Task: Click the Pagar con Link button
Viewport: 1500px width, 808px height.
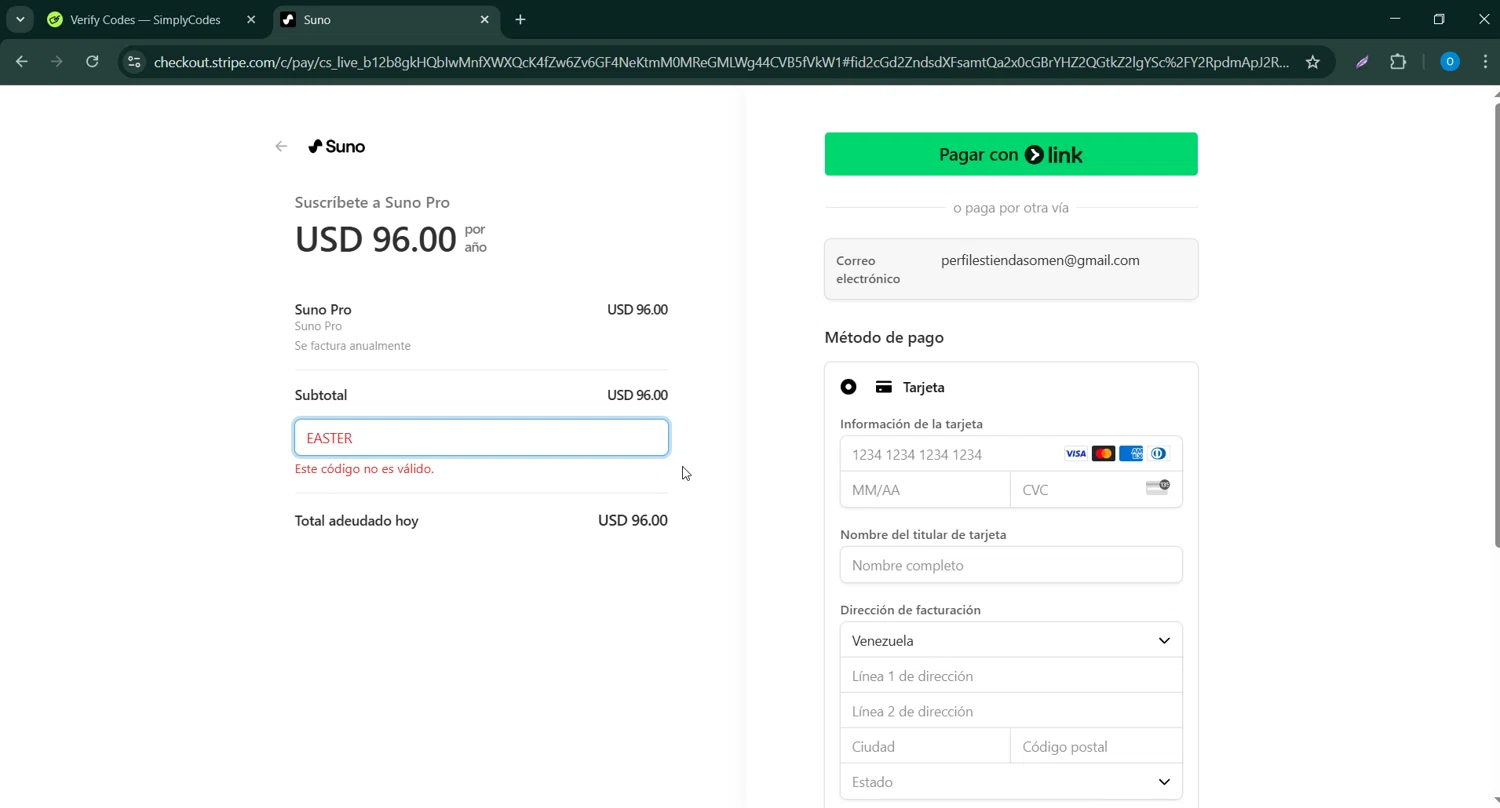Action: coord(1010,154)
